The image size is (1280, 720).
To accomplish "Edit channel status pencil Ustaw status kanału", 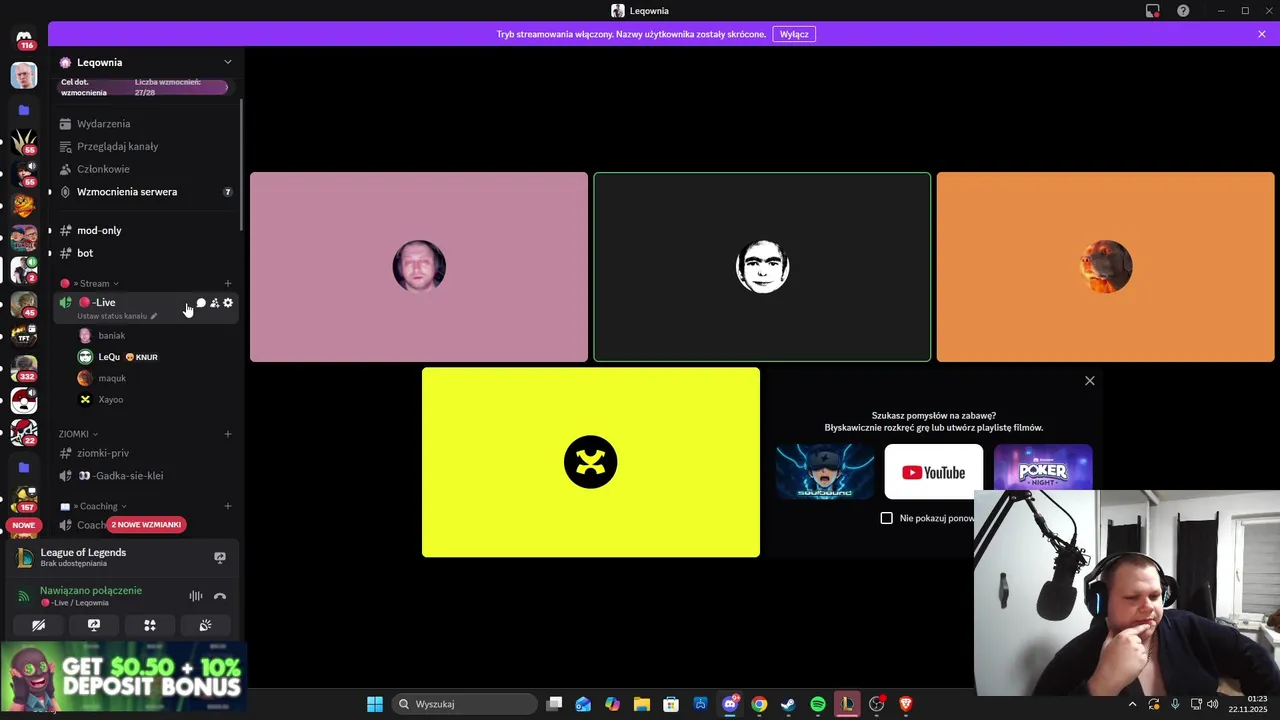I will pyautogui.click(x=154, y=316).
